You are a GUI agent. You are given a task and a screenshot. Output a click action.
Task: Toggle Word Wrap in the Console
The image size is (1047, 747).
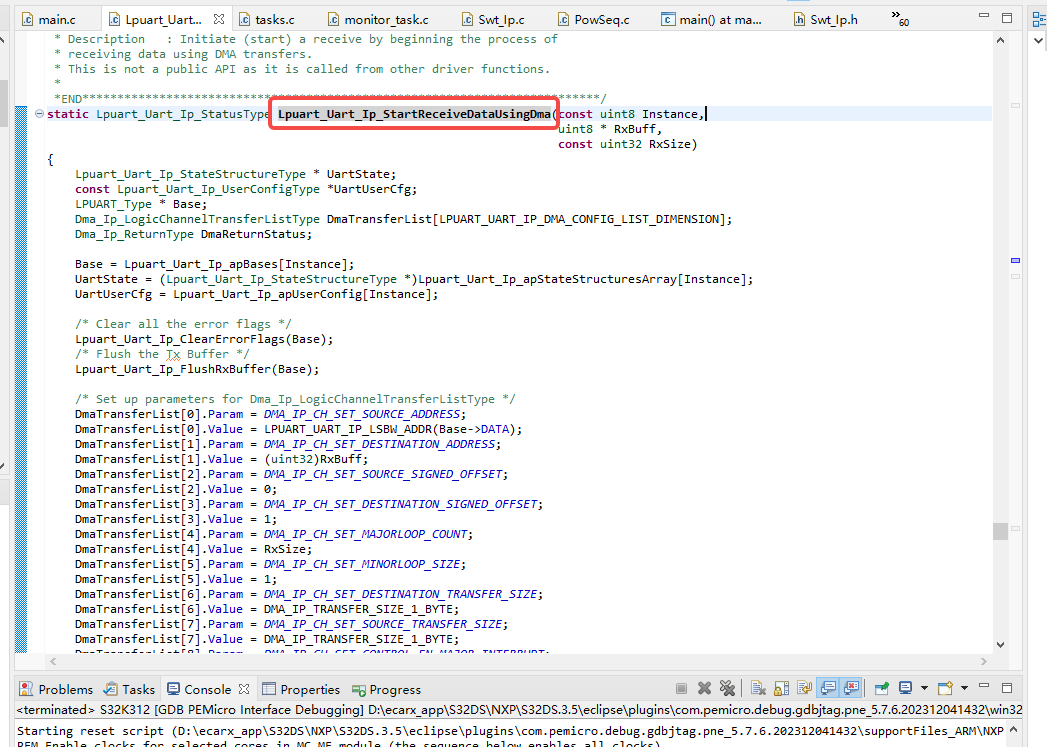click(805, 688)
